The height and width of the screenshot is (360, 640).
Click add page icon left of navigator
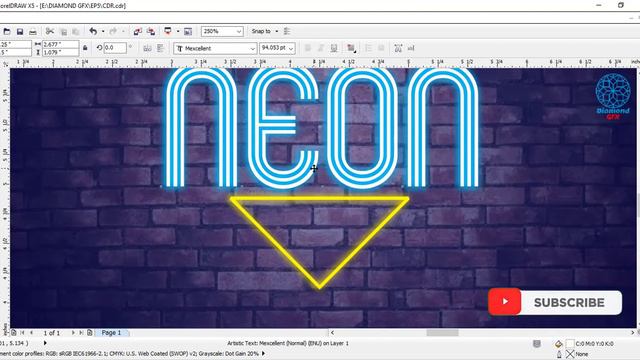tap(14, 333)
